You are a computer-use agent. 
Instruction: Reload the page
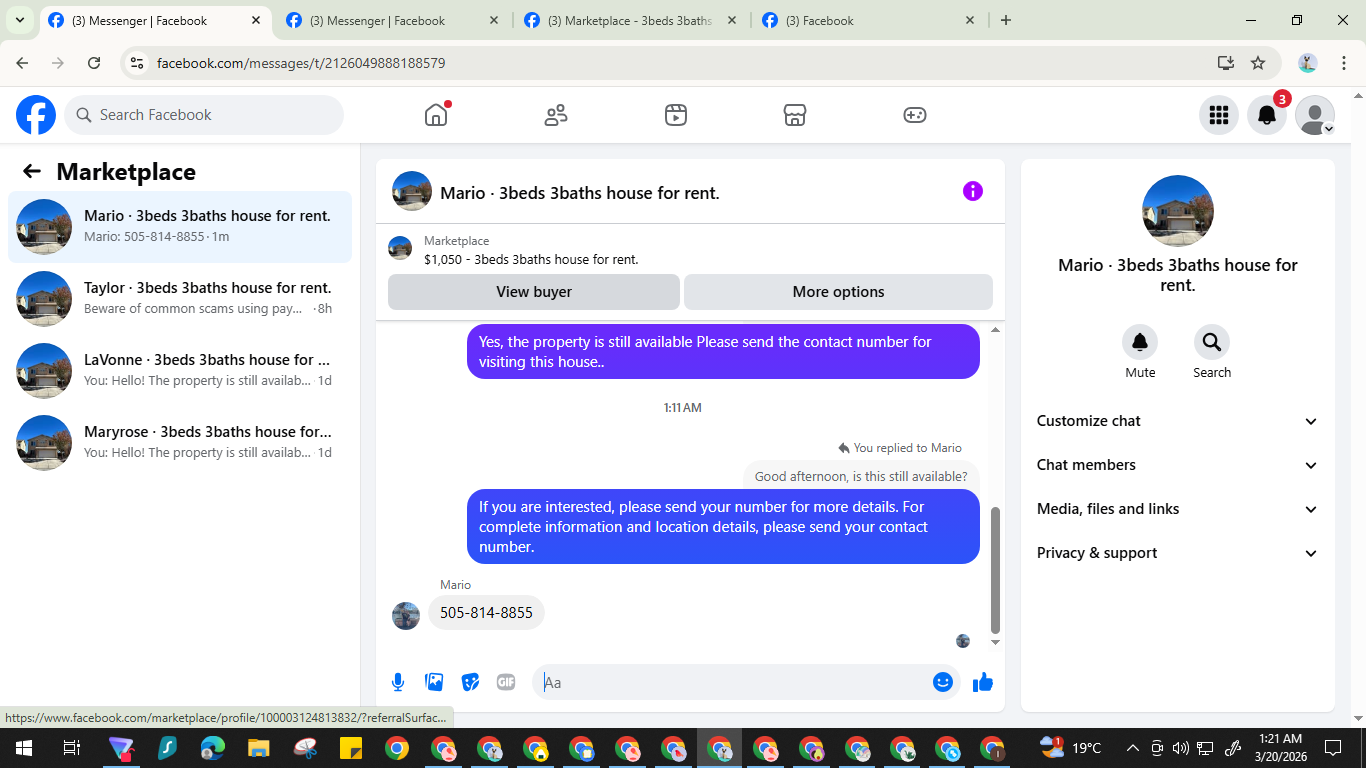coord(94,63)
